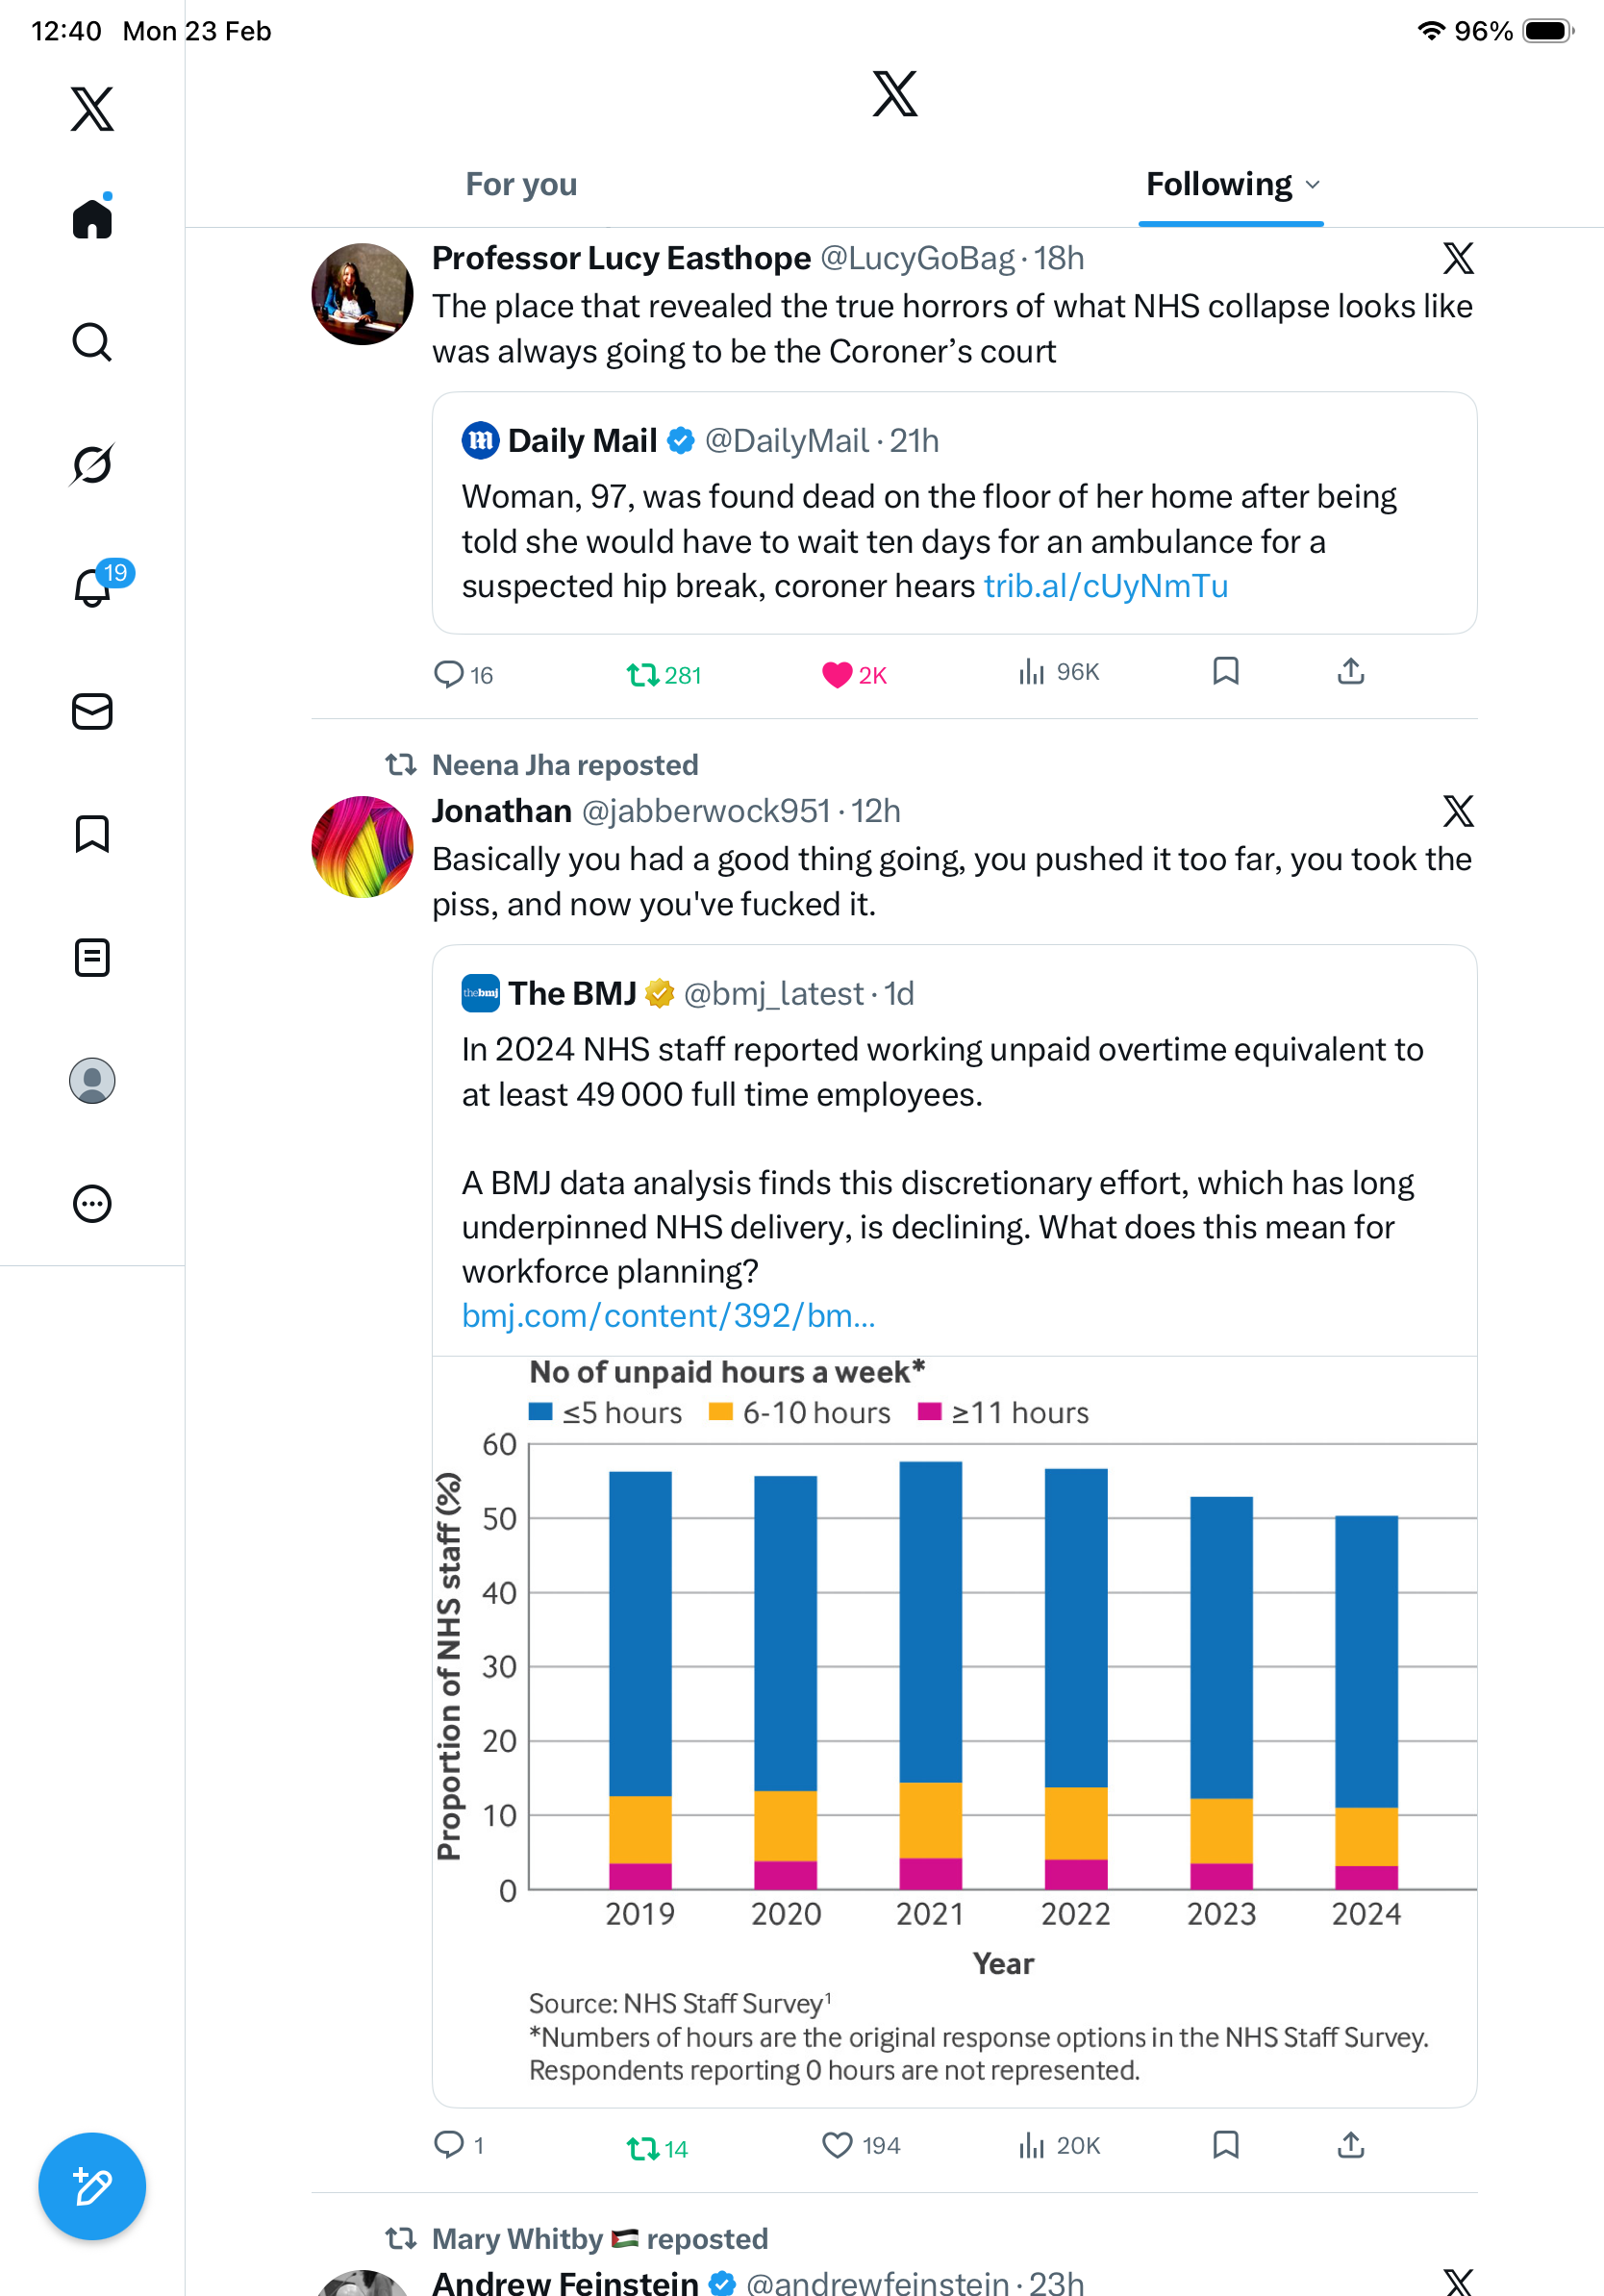
Task: Open the More options circle icon
Action: tap(92, 1204)
